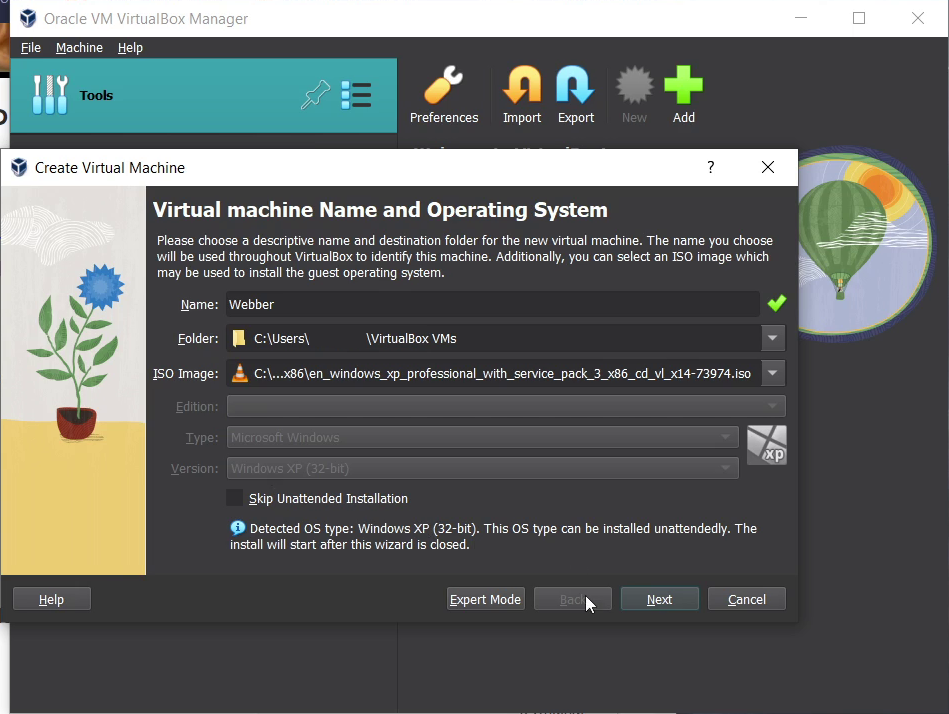Click the Tools pin icon
Screen dimensions: 949x714
[x=315, y=96]
